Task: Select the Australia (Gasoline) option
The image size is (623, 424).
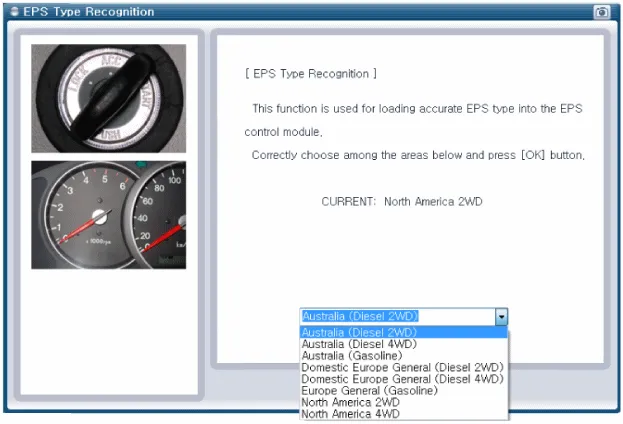Action: point(352,355)
